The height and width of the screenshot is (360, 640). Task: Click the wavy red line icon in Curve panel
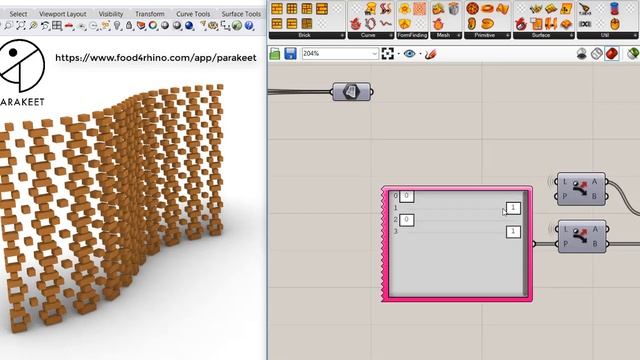pyautogui.click(x=385, y=24)
